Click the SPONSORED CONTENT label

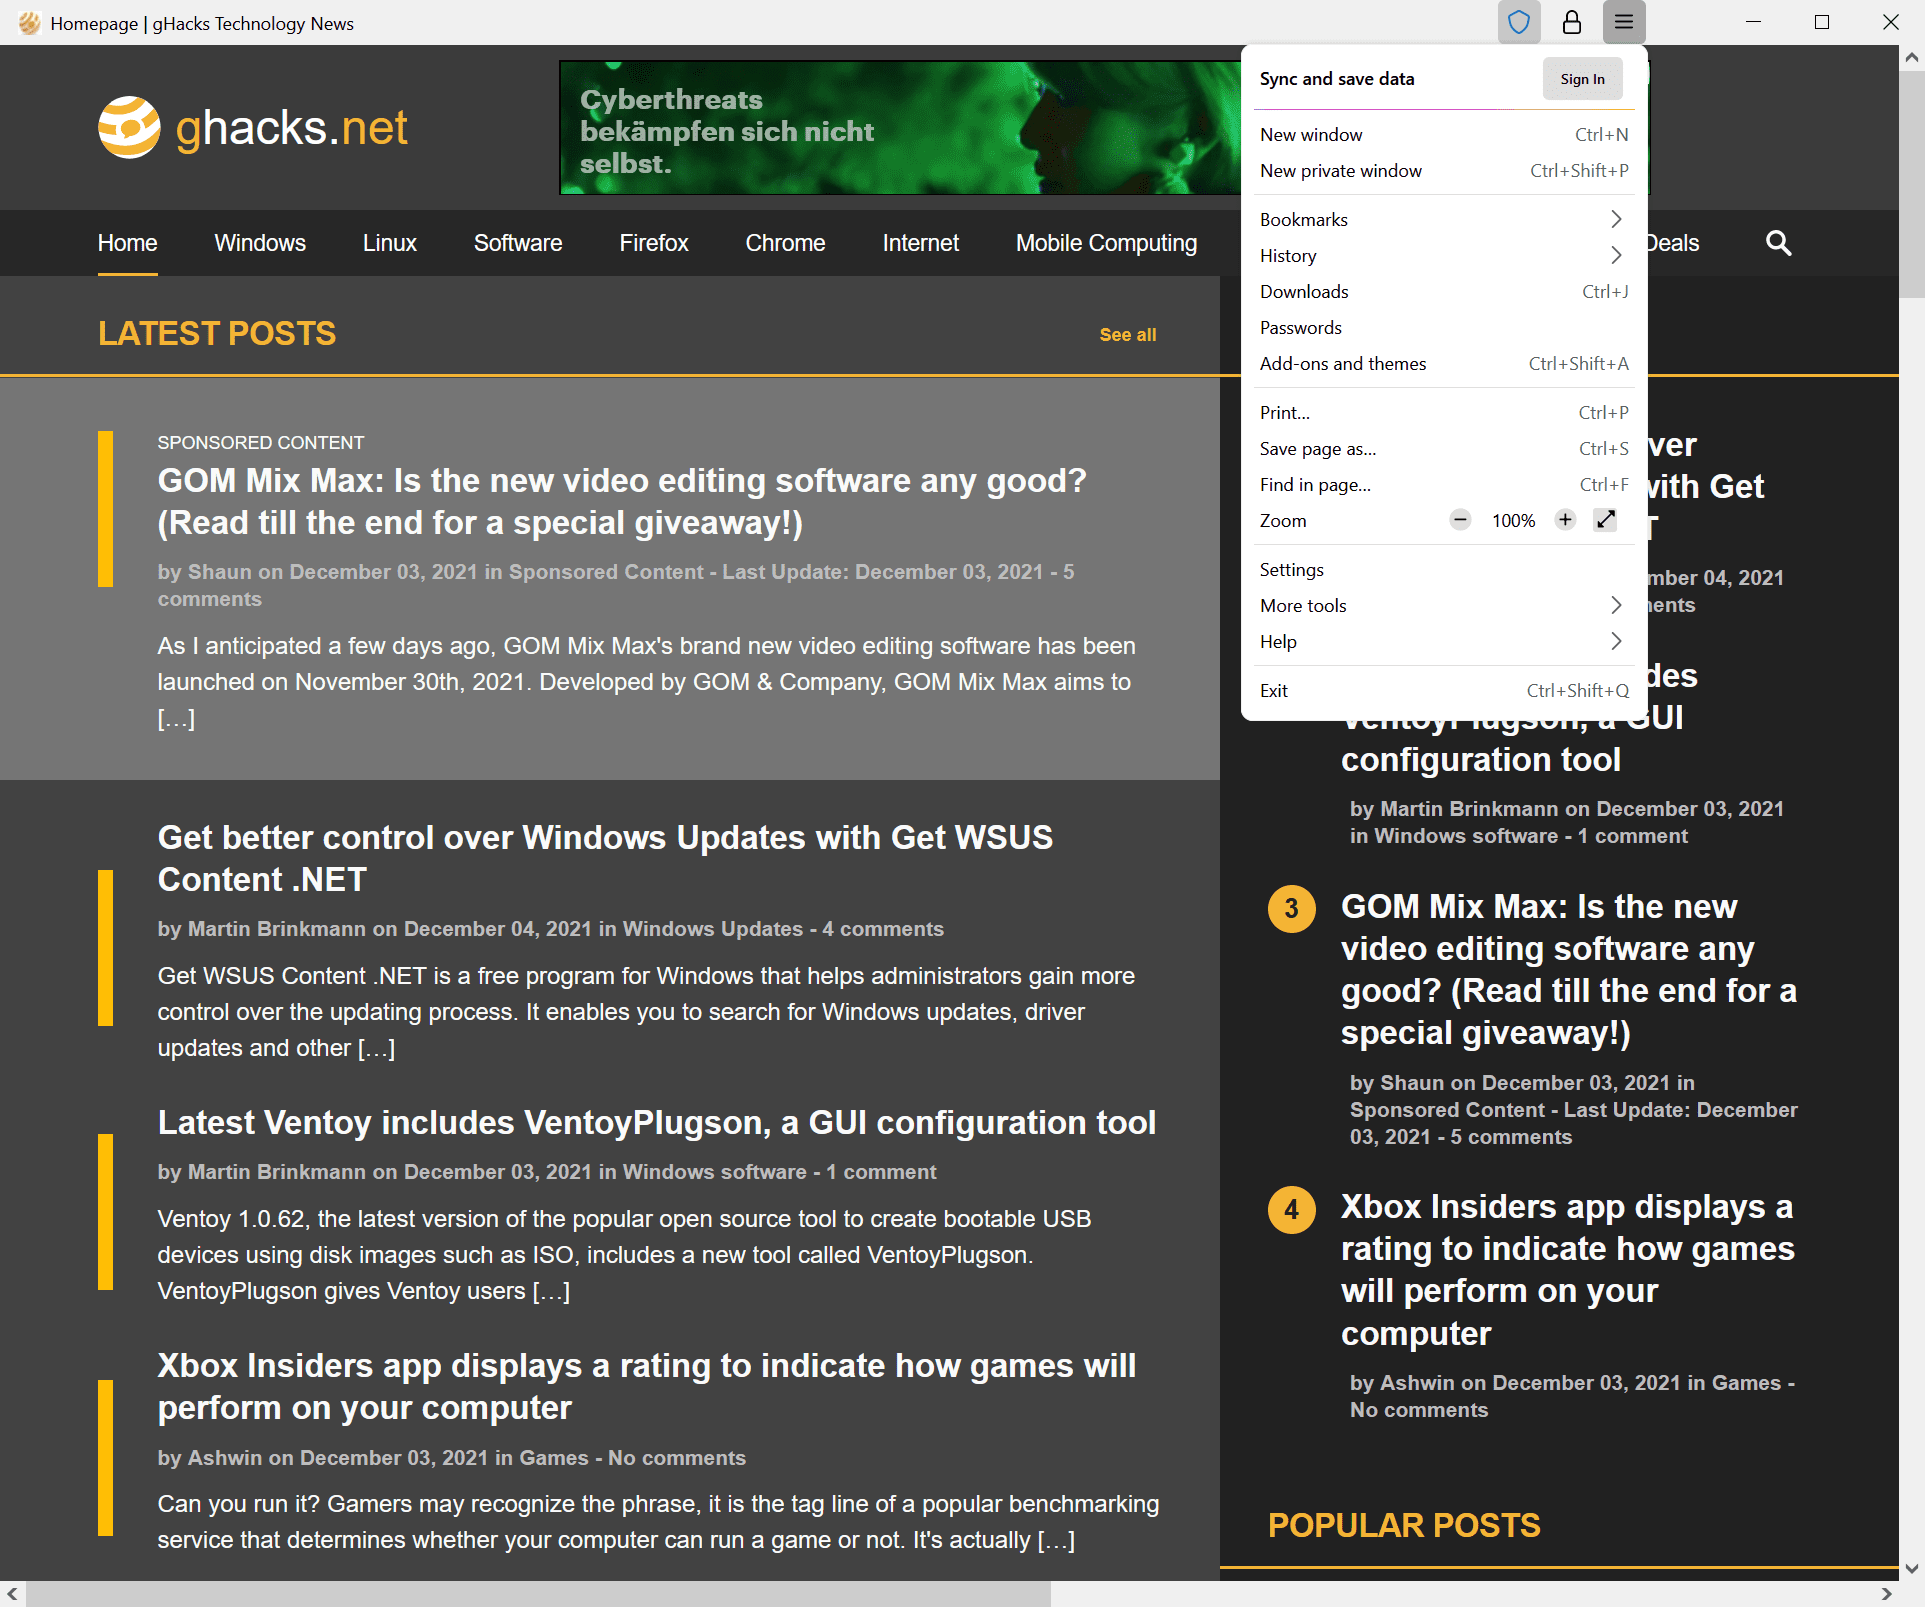[x=261, y=443]
